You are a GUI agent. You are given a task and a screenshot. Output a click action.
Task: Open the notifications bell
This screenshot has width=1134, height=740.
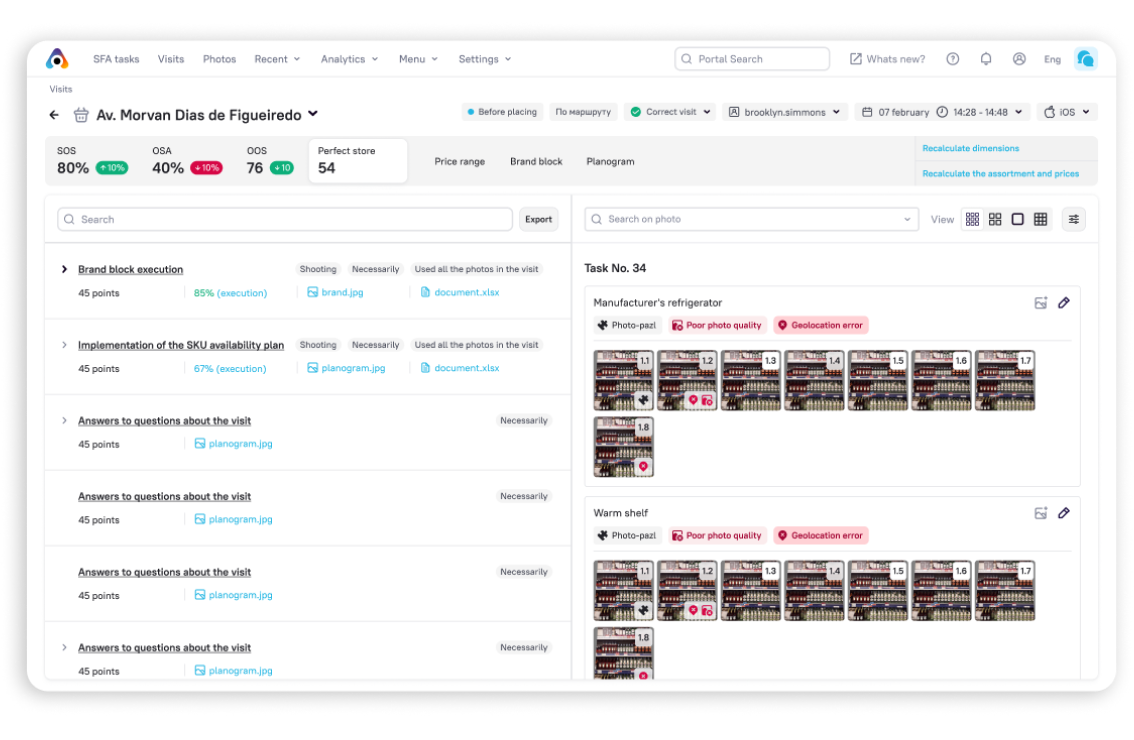click(x=986, y=59)
